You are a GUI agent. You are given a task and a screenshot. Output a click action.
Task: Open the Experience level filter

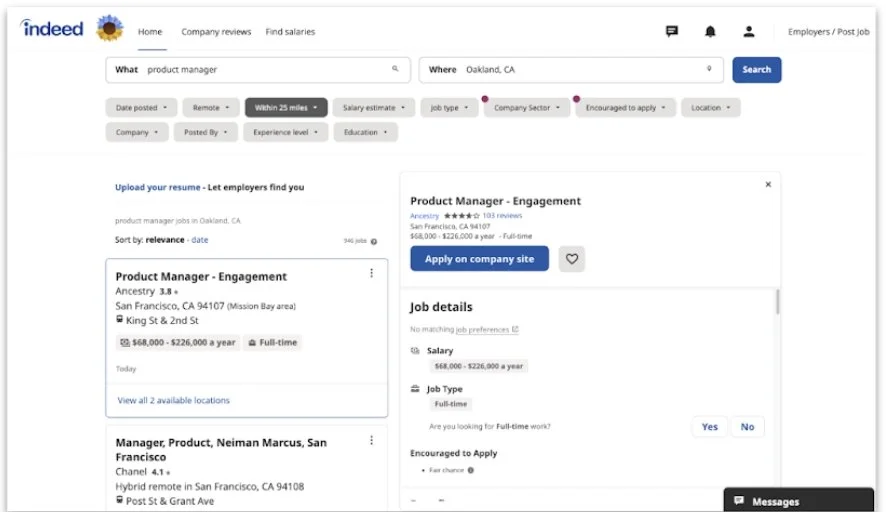[285, 132]
